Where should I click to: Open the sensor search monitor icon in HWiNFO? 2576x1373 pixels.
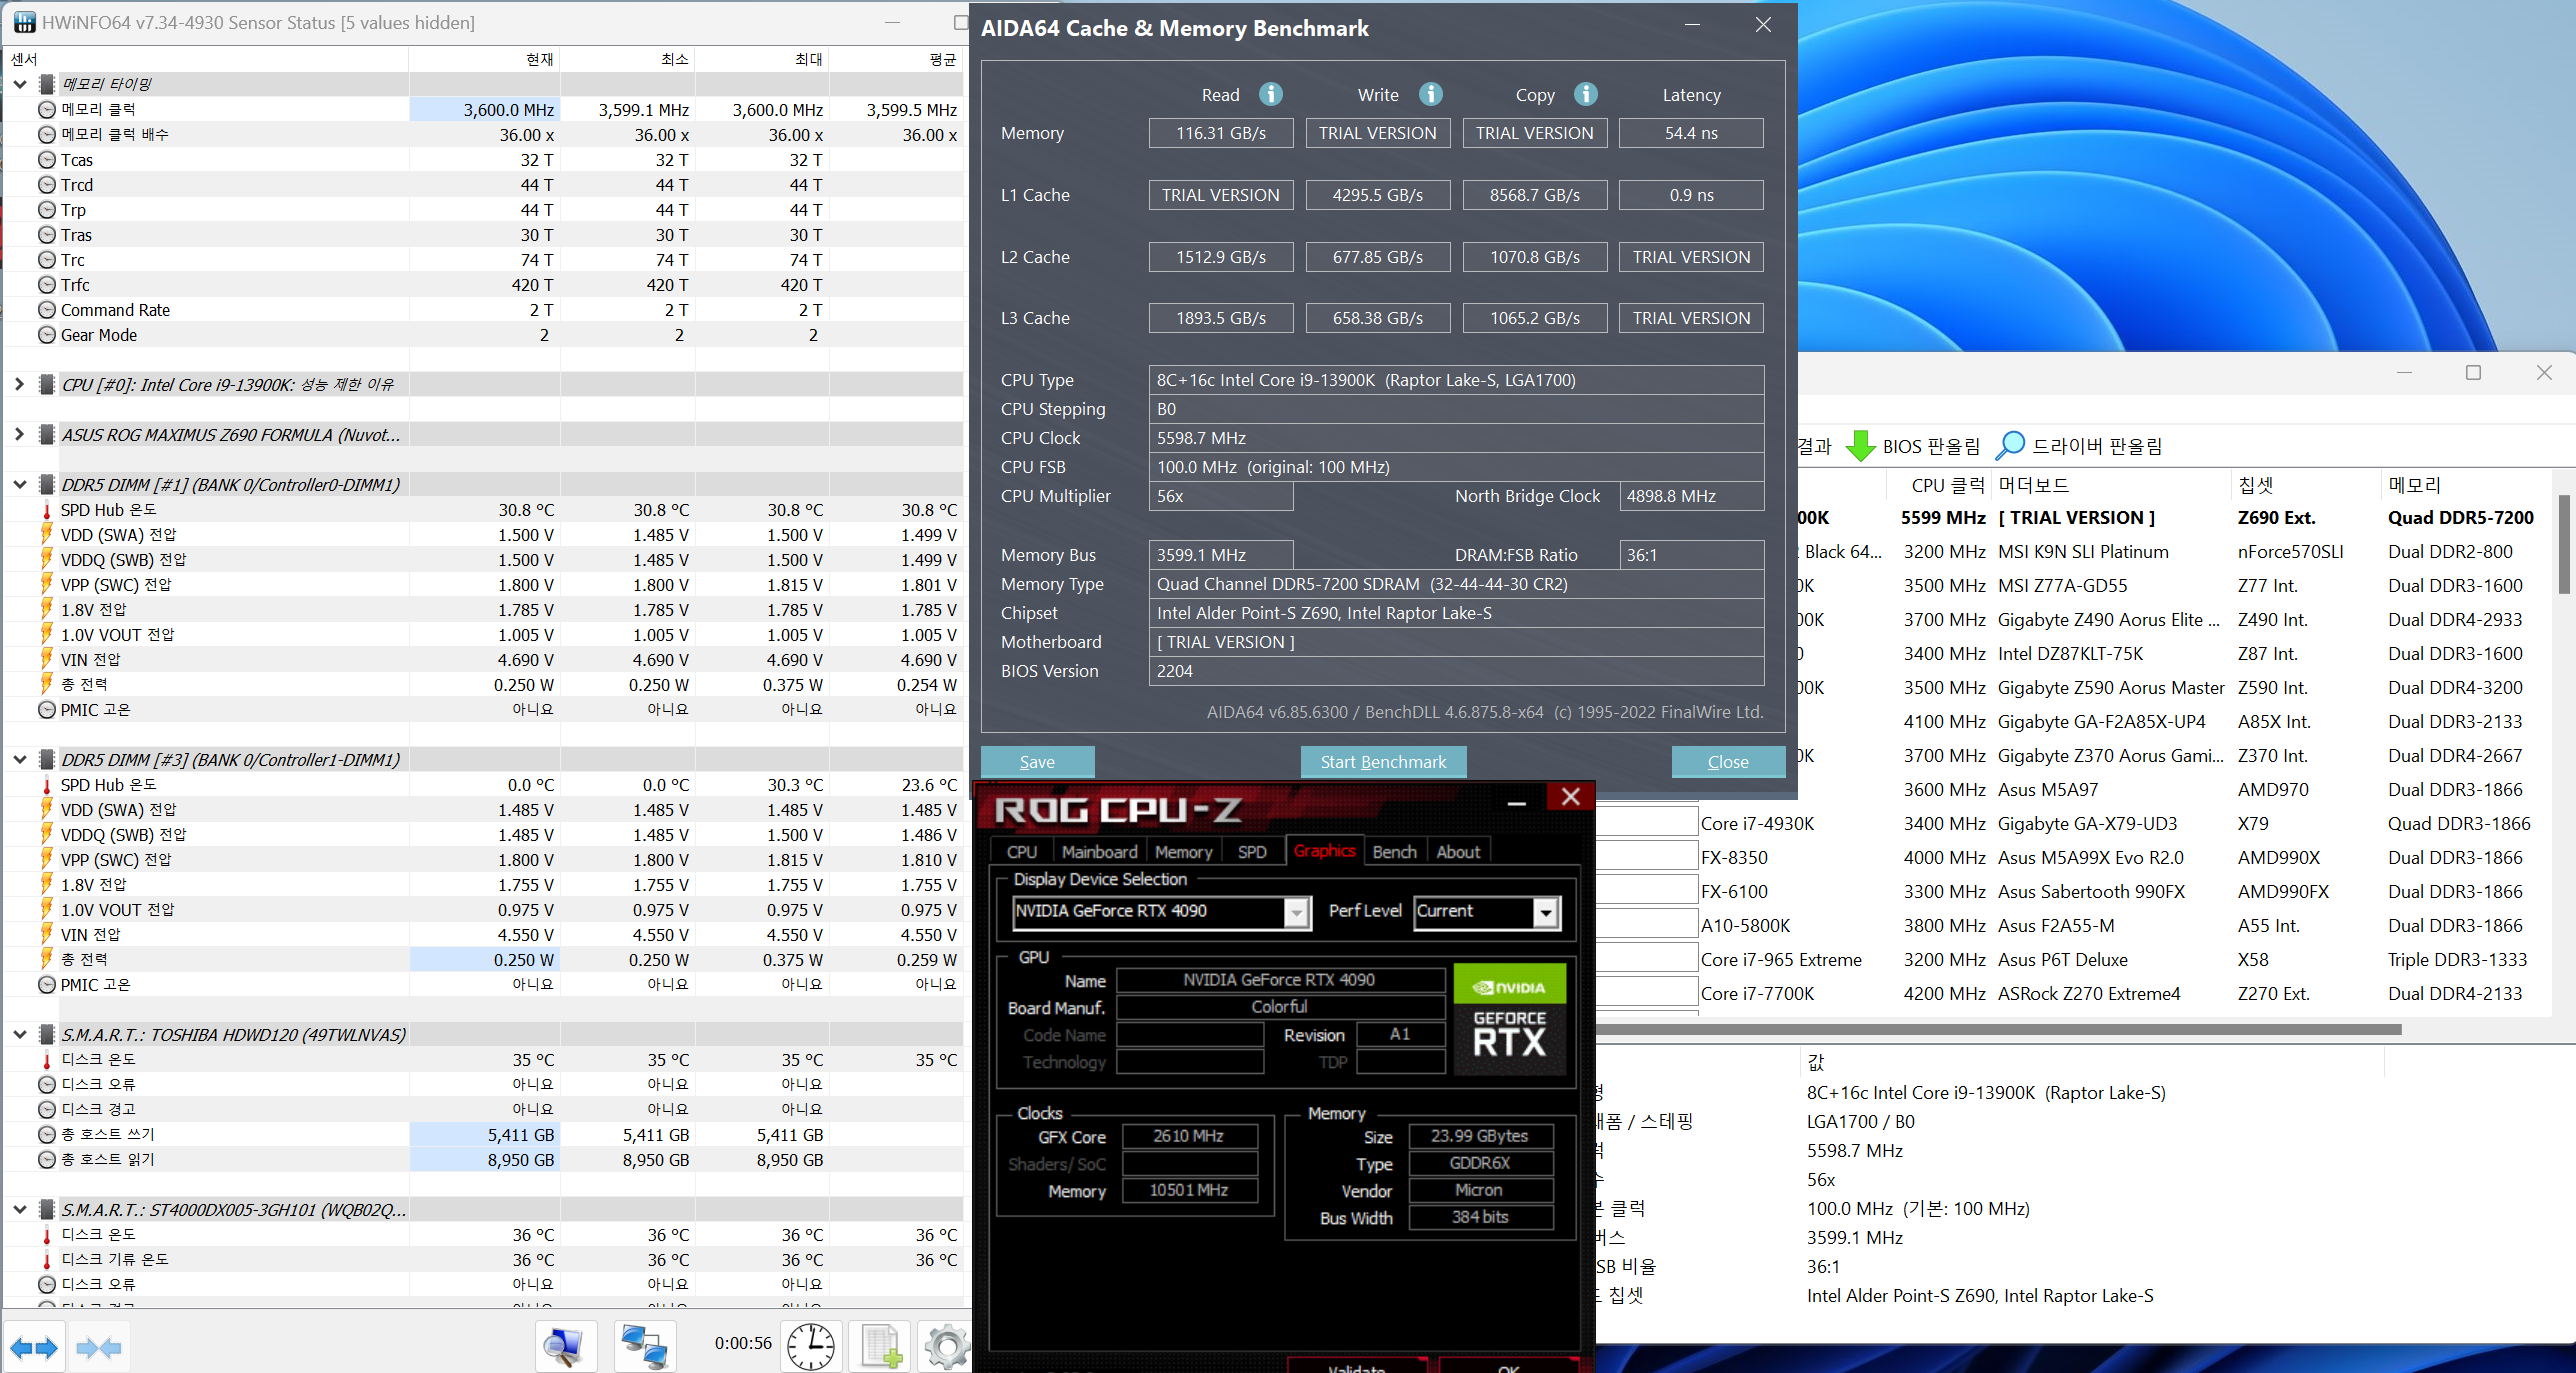[x=565, y=1346]
